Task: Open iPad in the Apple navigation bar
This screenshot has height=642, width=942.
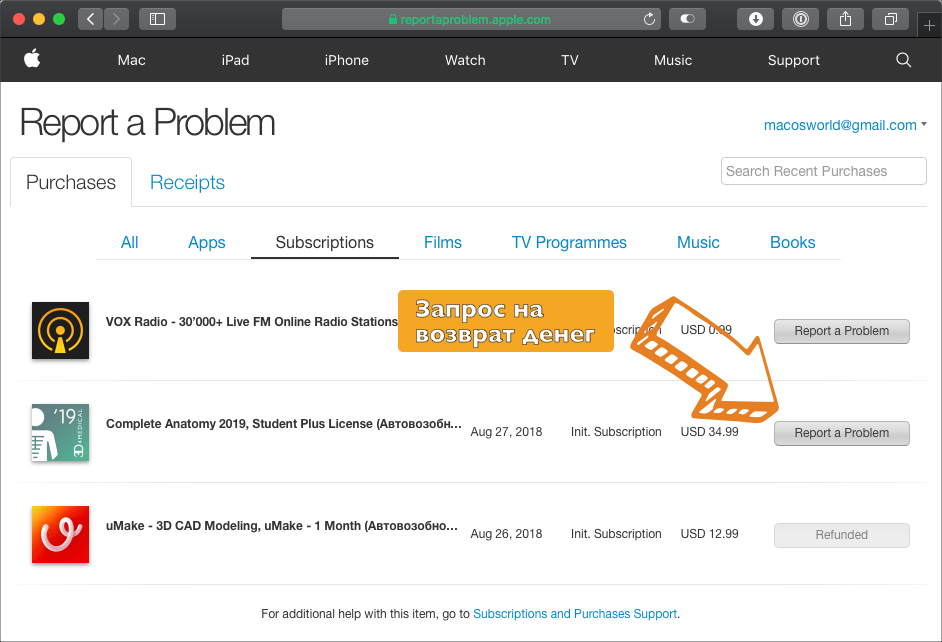Action: 235,60
